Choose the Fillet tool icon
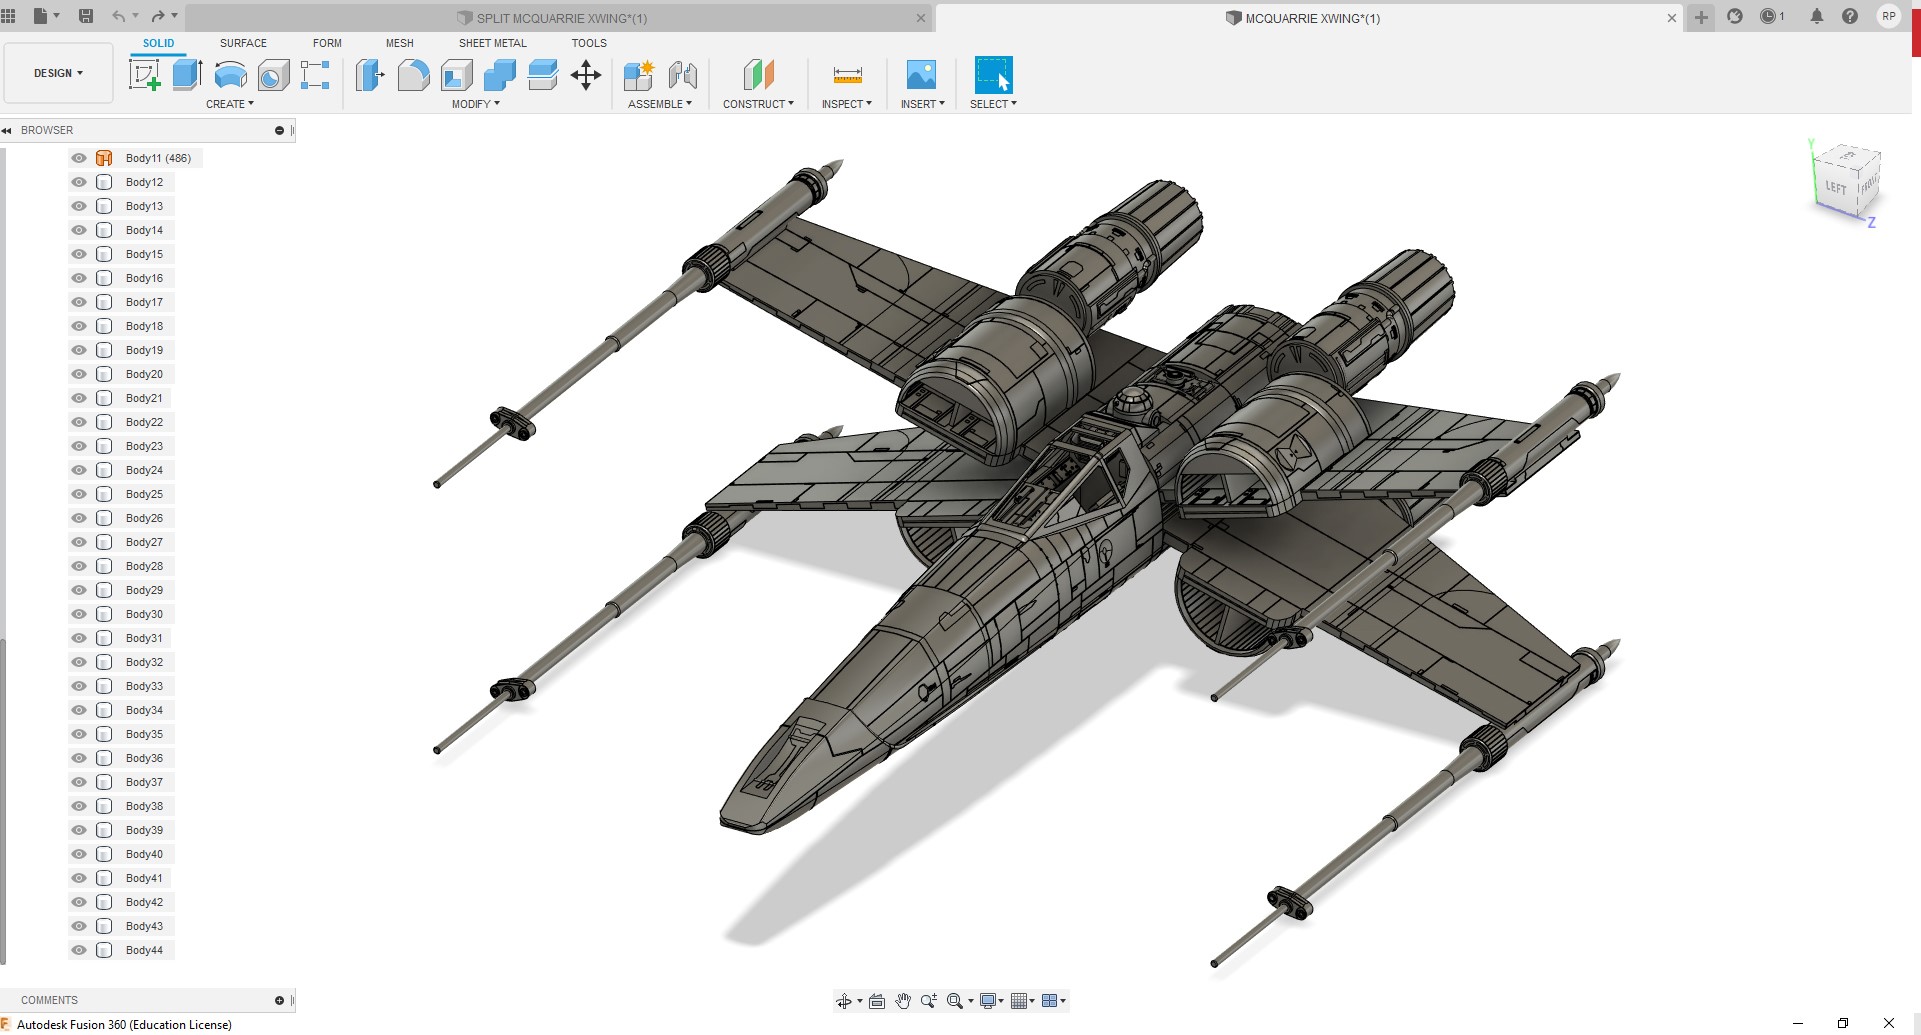The image size is (1921, 1035). point(413,75)
